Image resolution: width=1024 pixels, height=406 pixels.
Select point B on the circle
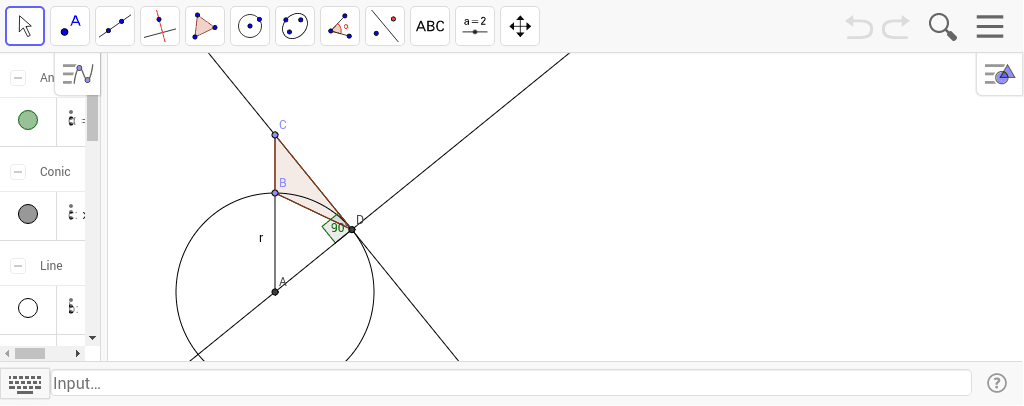pos(275,193)
